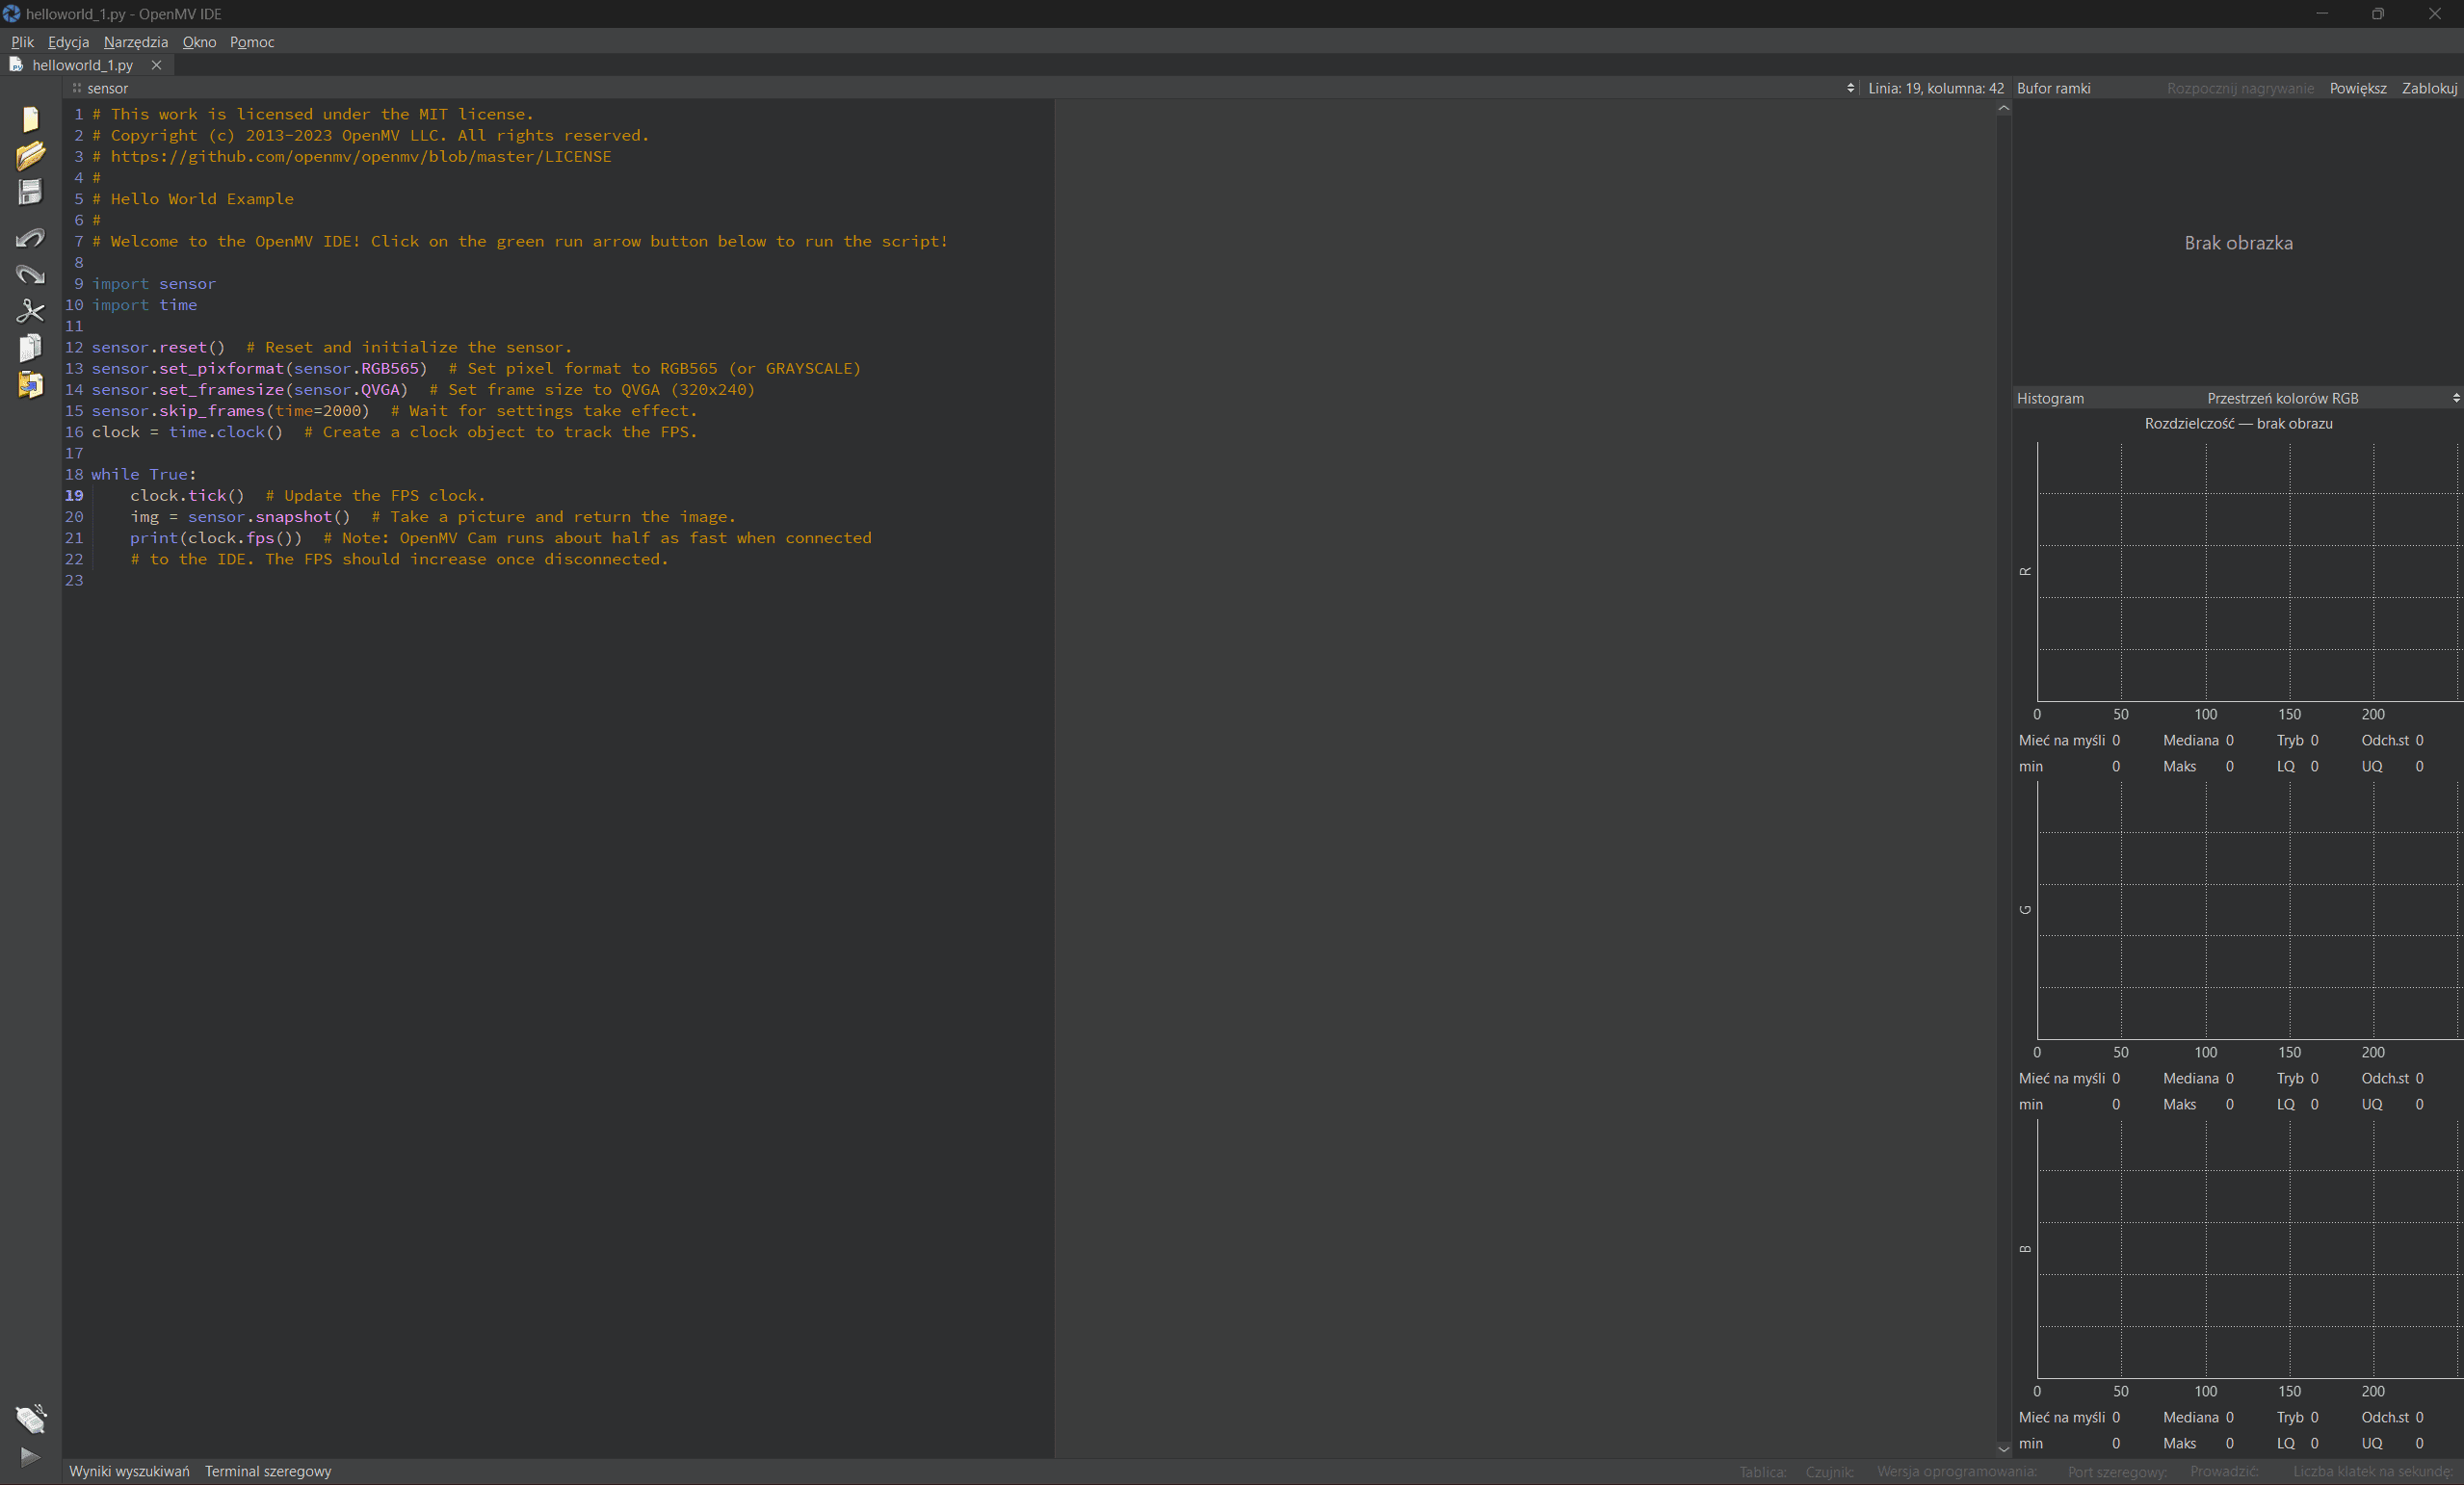Click the New File icon

point(30,119)
